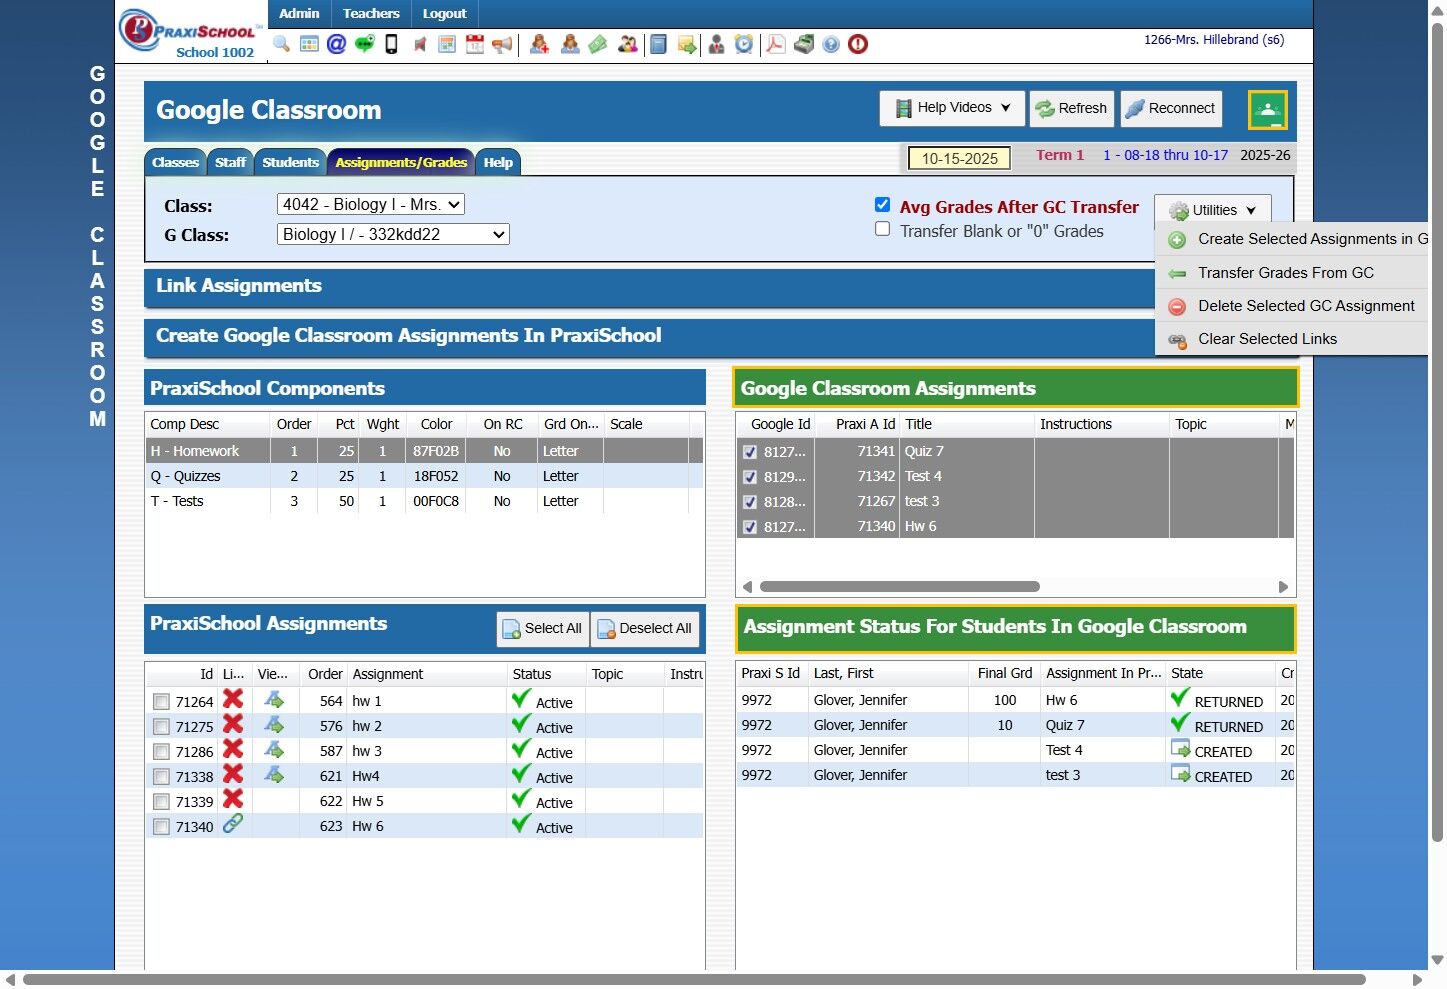Uncheck Avg Grades After GC Transfer
This screenshot has height=989, width=1447.
pyautogui.click(x=882, y=205)
